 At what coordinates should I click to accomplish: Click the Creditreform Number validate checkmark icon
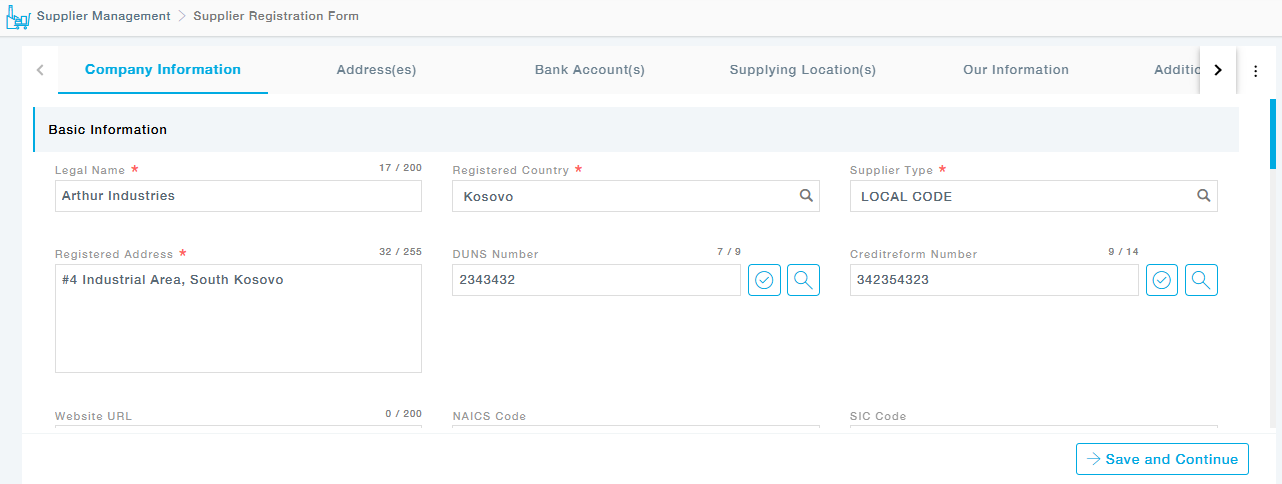click(1162, 281)
